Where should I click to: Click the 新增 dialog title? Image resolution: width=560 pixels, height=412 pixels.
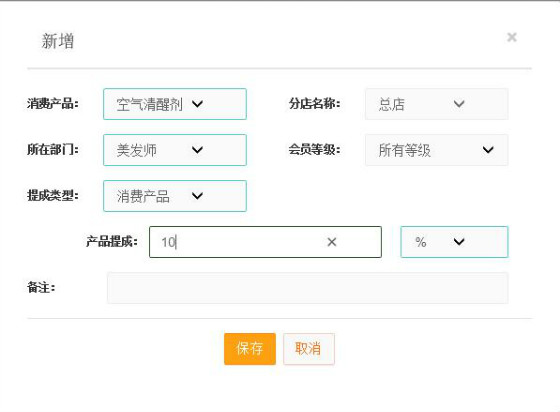point(58,41)
